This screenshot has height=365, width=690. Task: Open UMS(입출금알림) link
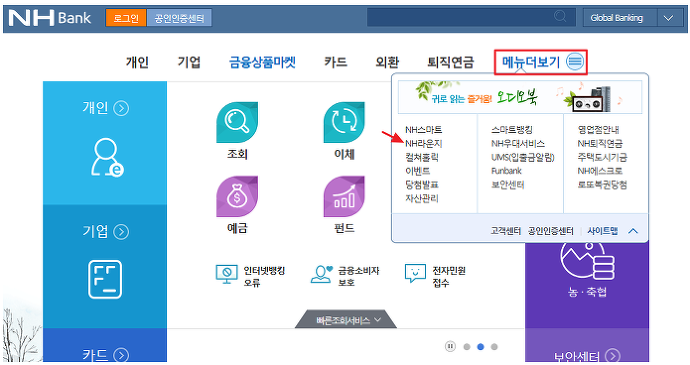(x=523, y=157)
